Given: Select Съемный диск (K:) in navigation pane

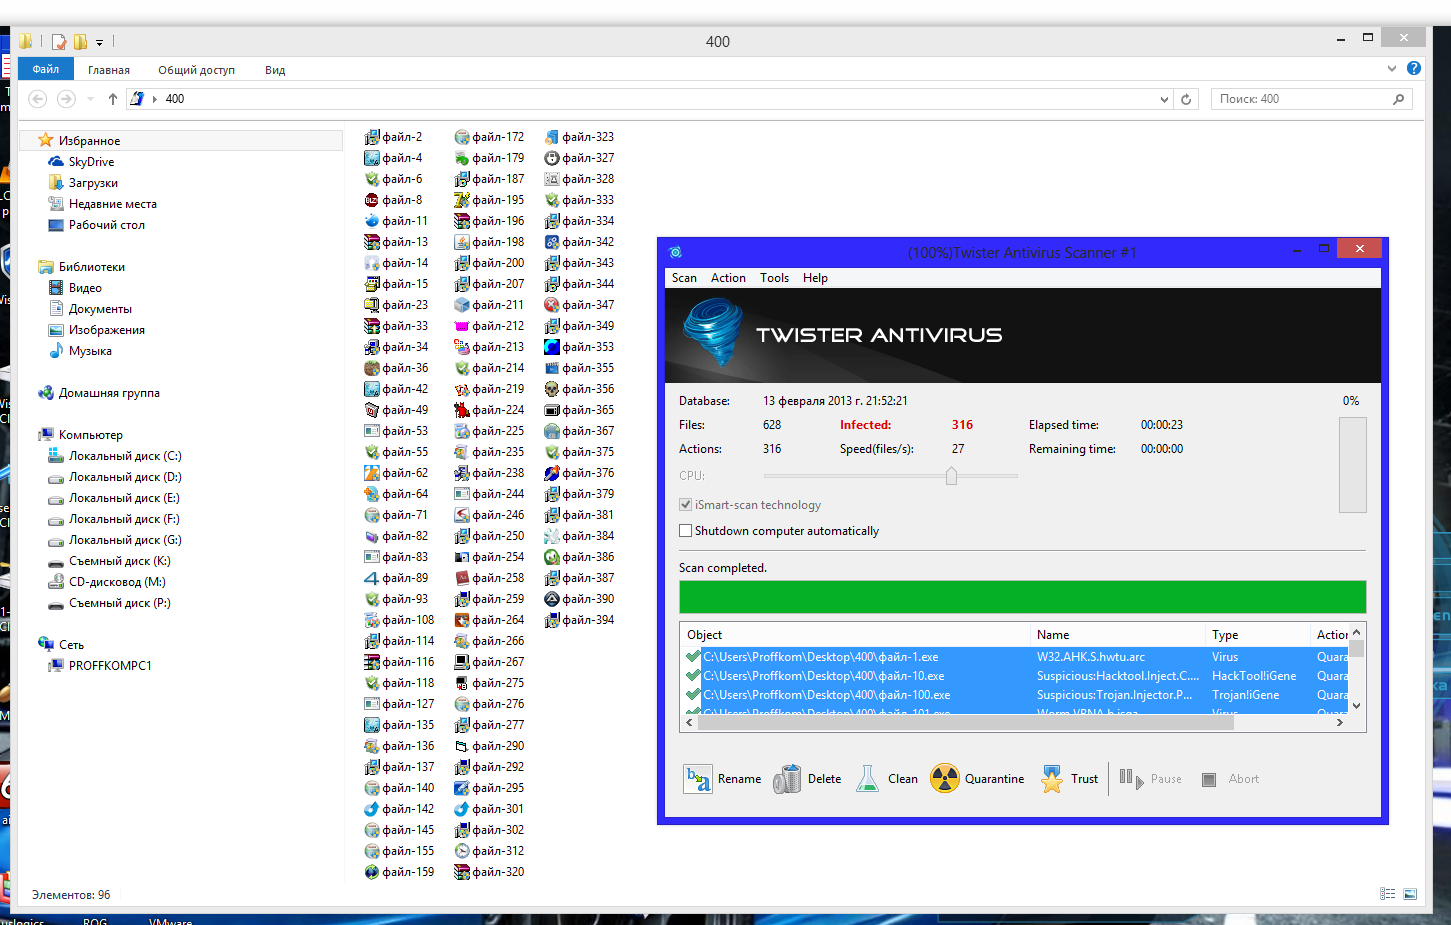Looking at the screenshot, I should coord(109,561).
